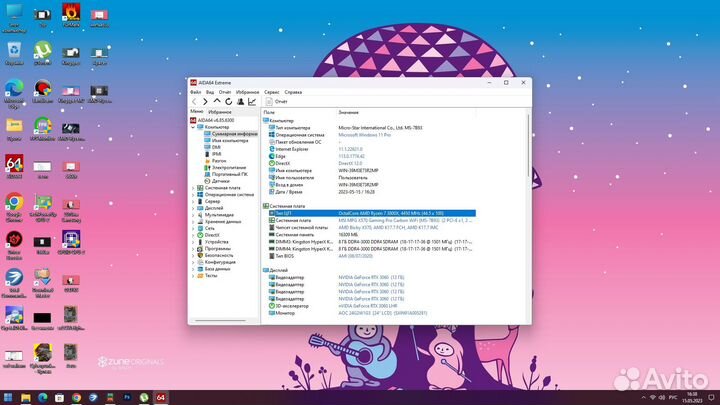Viewport: 720px width, 405px height.
Task: Open the AOC monitor value link
Action: (382, 313)
